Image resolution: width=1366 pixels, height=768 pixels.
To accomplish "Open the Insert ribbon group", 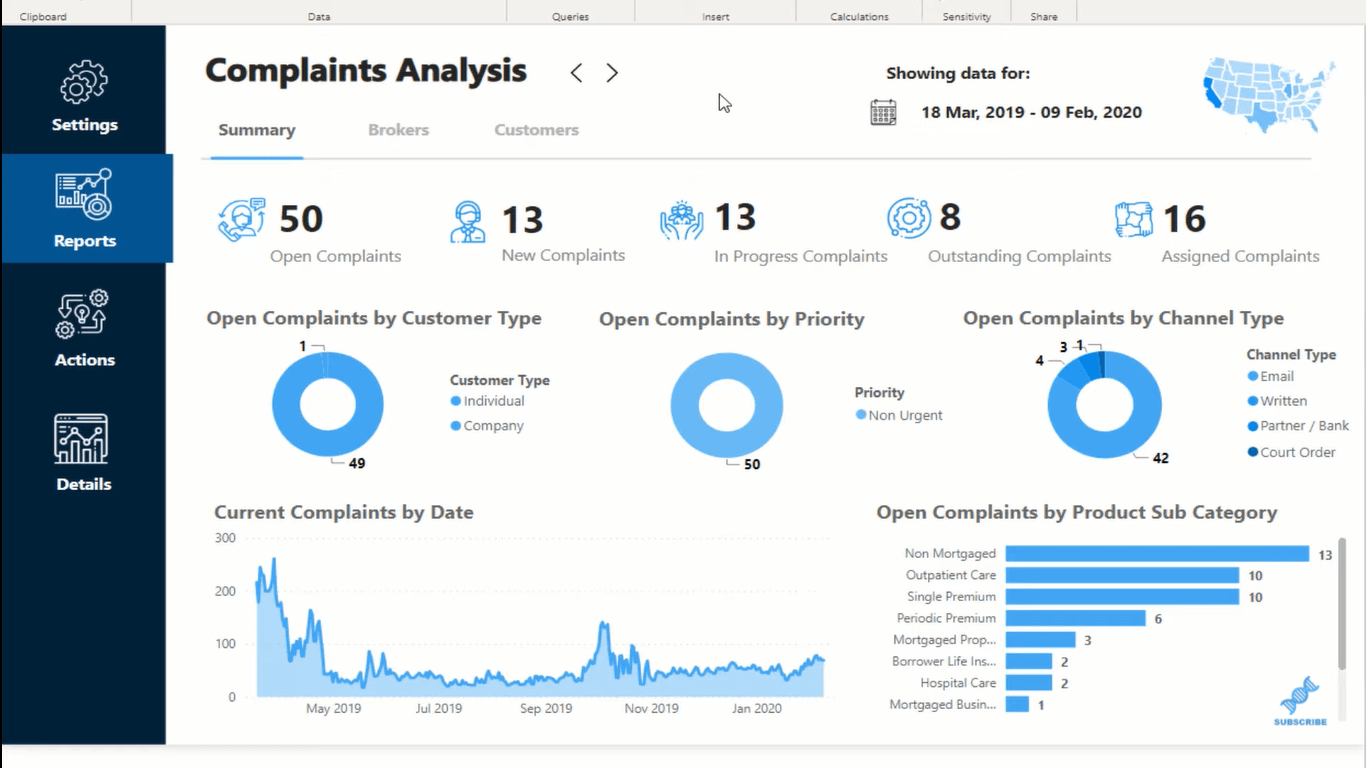I will pyautogui.click(x=716, y=16).
